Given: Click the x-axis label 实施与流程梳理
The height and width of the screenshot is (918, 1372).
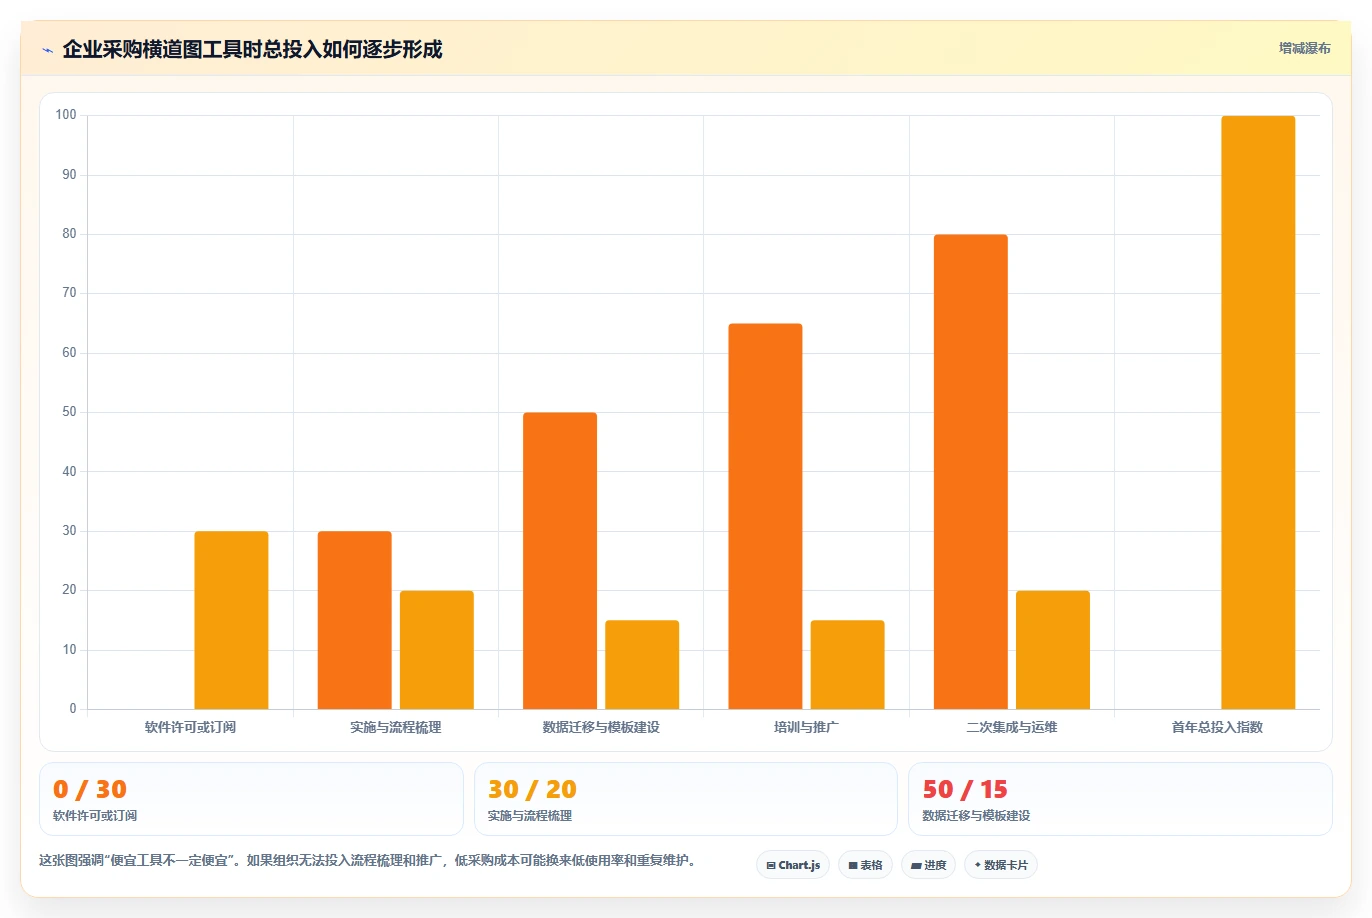Looking at the screenshot, I should [396, 727].
